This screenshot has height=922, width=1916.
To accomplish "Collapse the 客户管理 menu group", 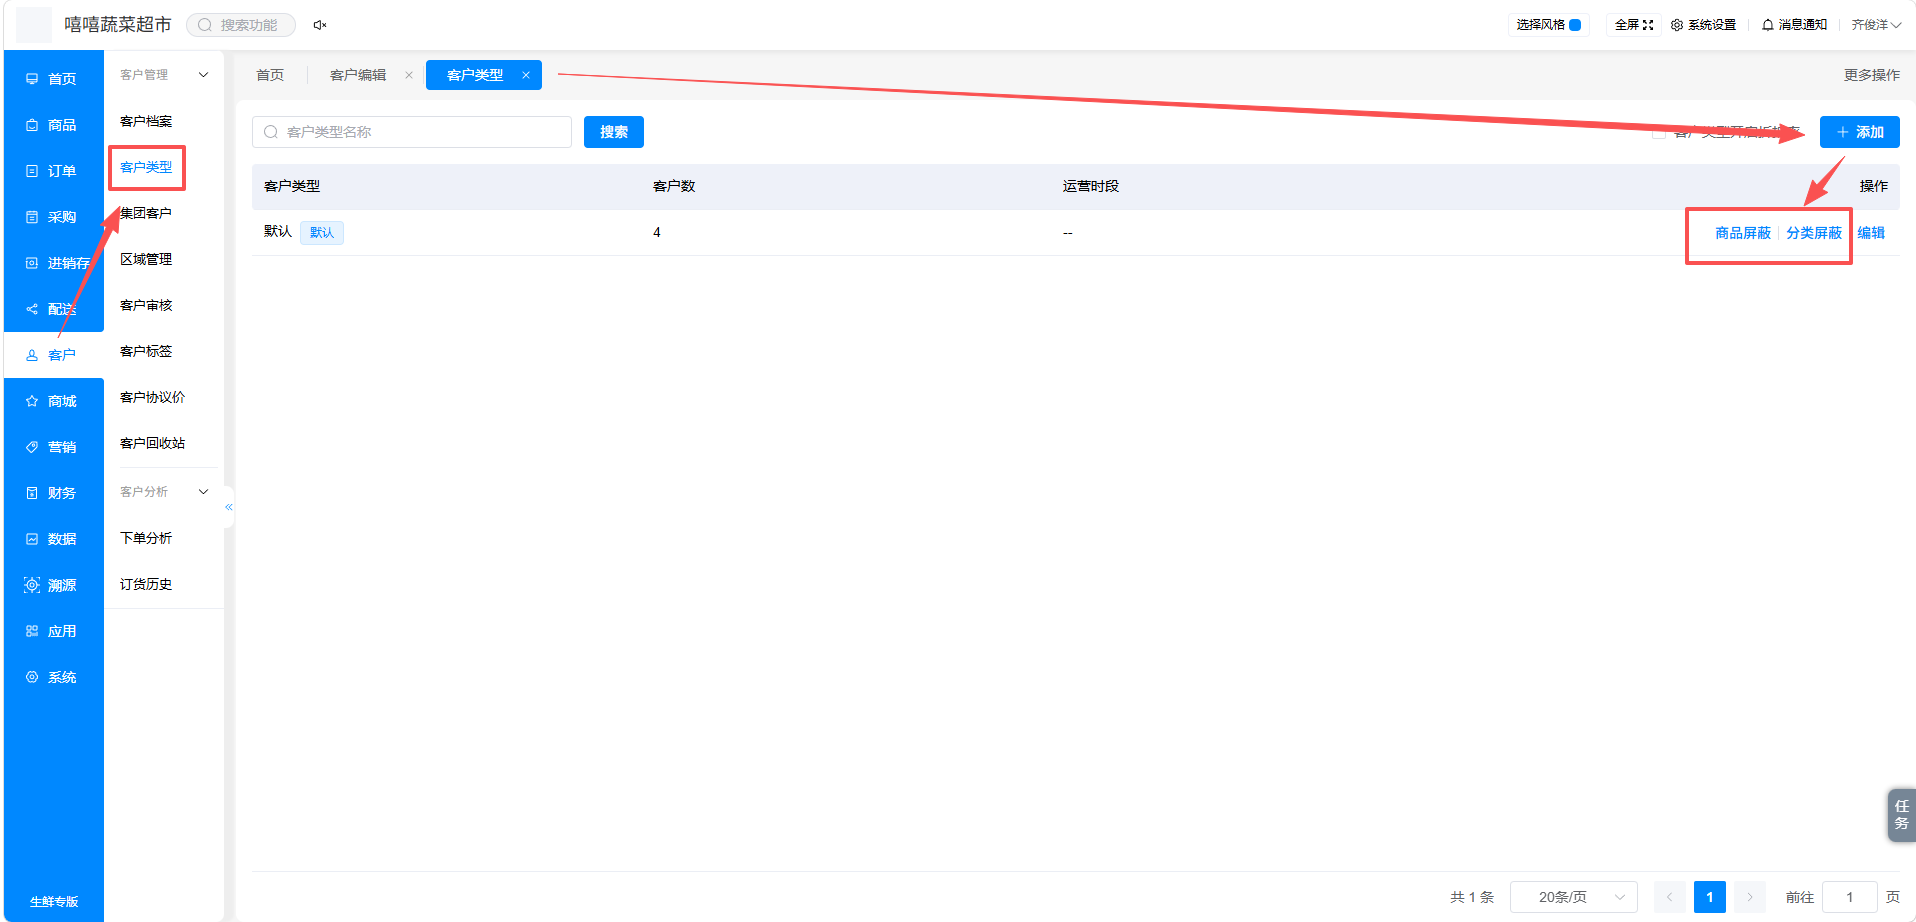I will pos(204,75).
